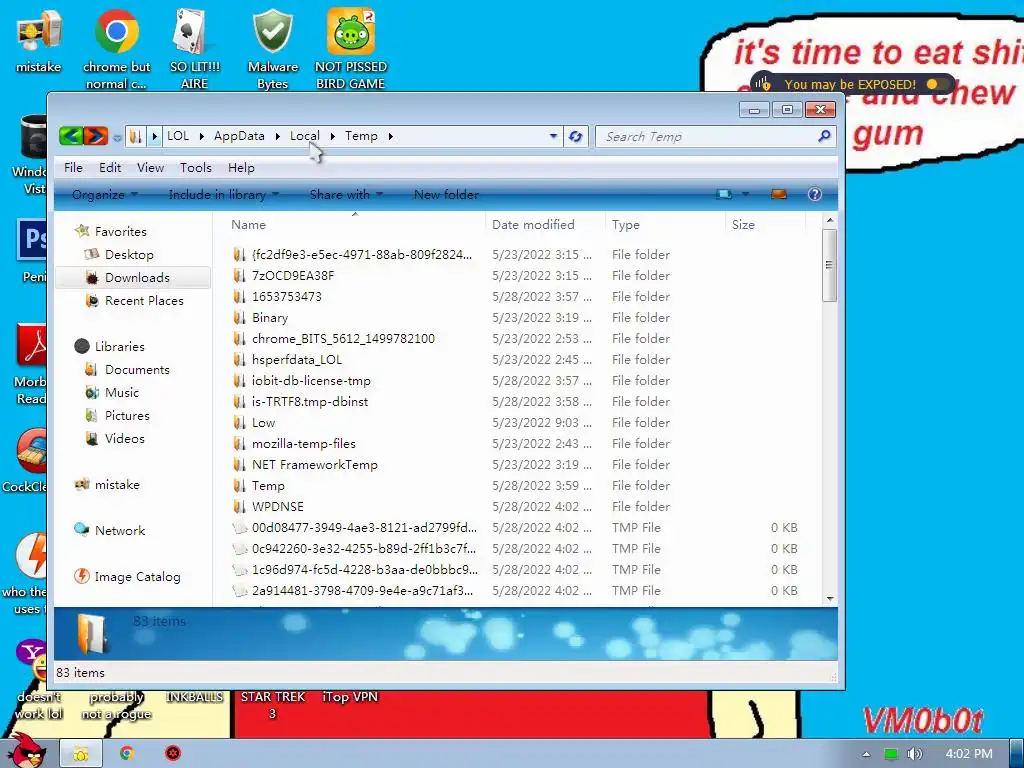Select Downloads in Favorites

coord(133,278)
